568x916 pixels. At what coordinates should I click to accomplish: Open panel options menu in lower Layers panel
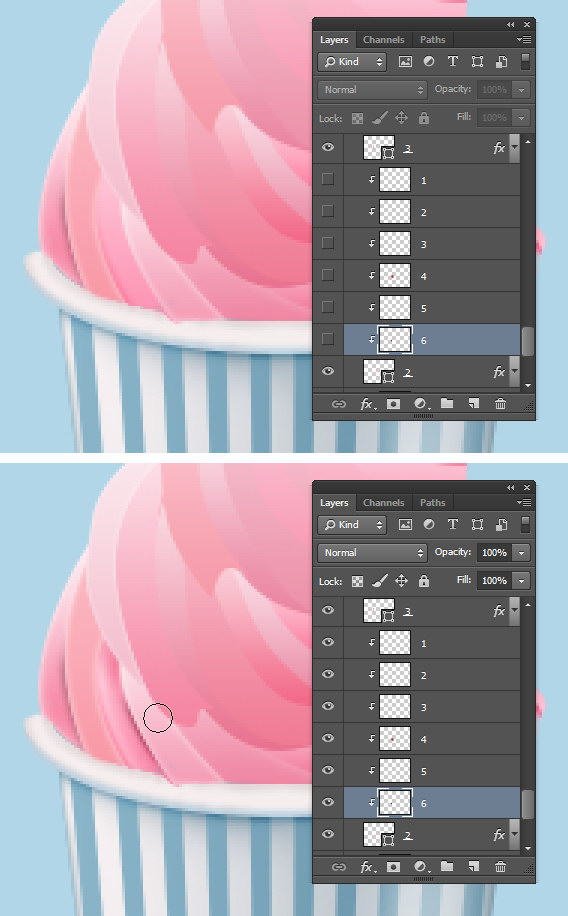pos(524,502)
